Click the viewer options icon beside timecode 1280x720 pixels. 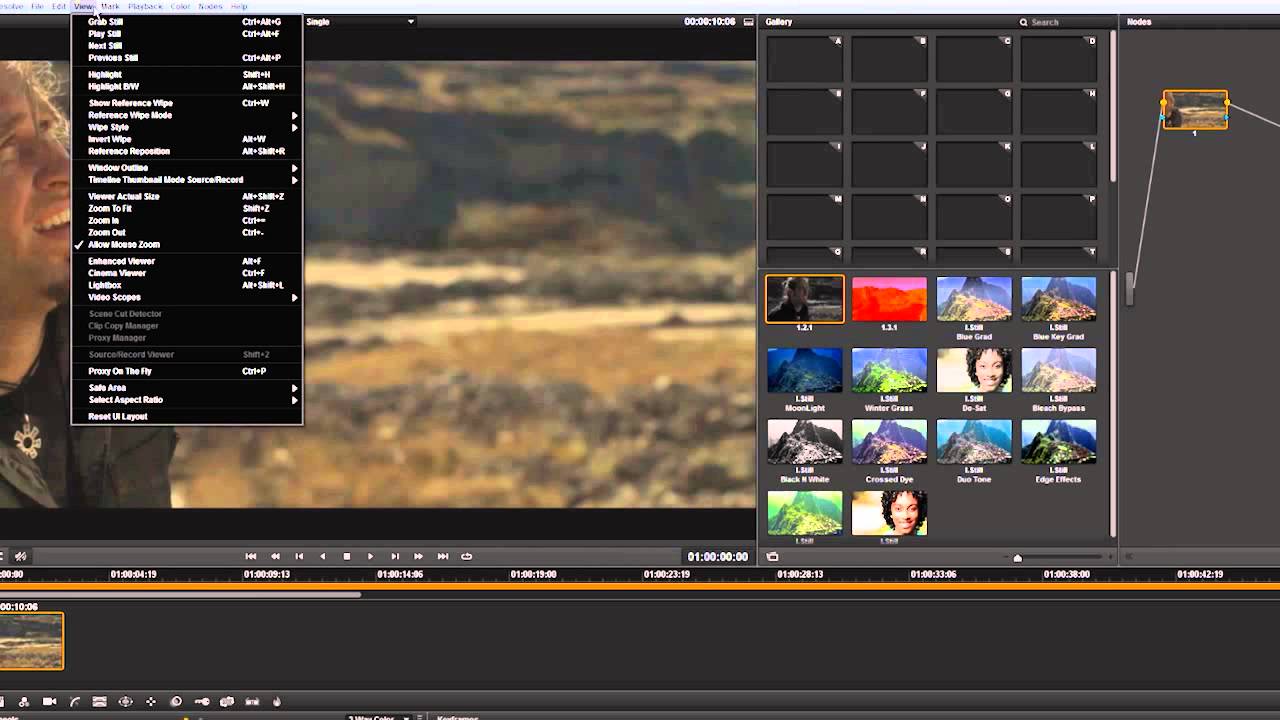(748, 22)
